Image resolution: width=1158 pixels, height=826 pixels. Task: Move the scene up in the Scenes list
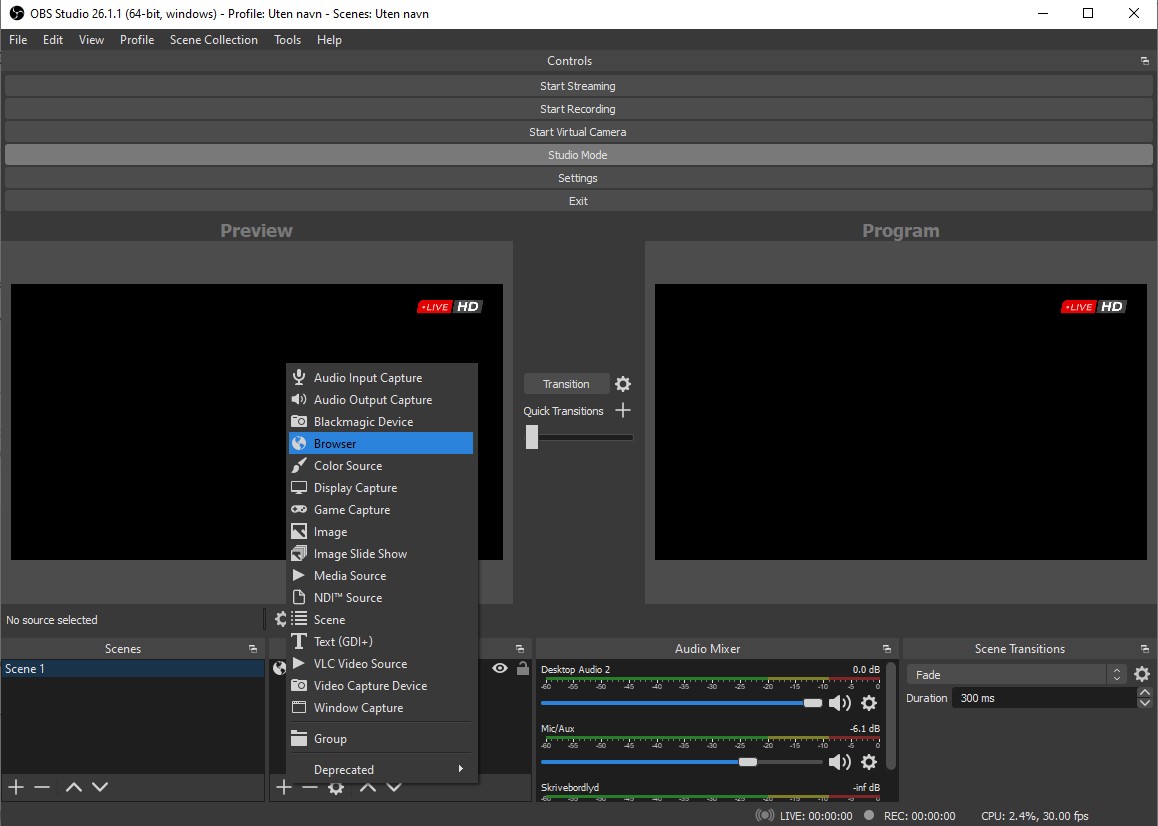click(x=74, y=788)
